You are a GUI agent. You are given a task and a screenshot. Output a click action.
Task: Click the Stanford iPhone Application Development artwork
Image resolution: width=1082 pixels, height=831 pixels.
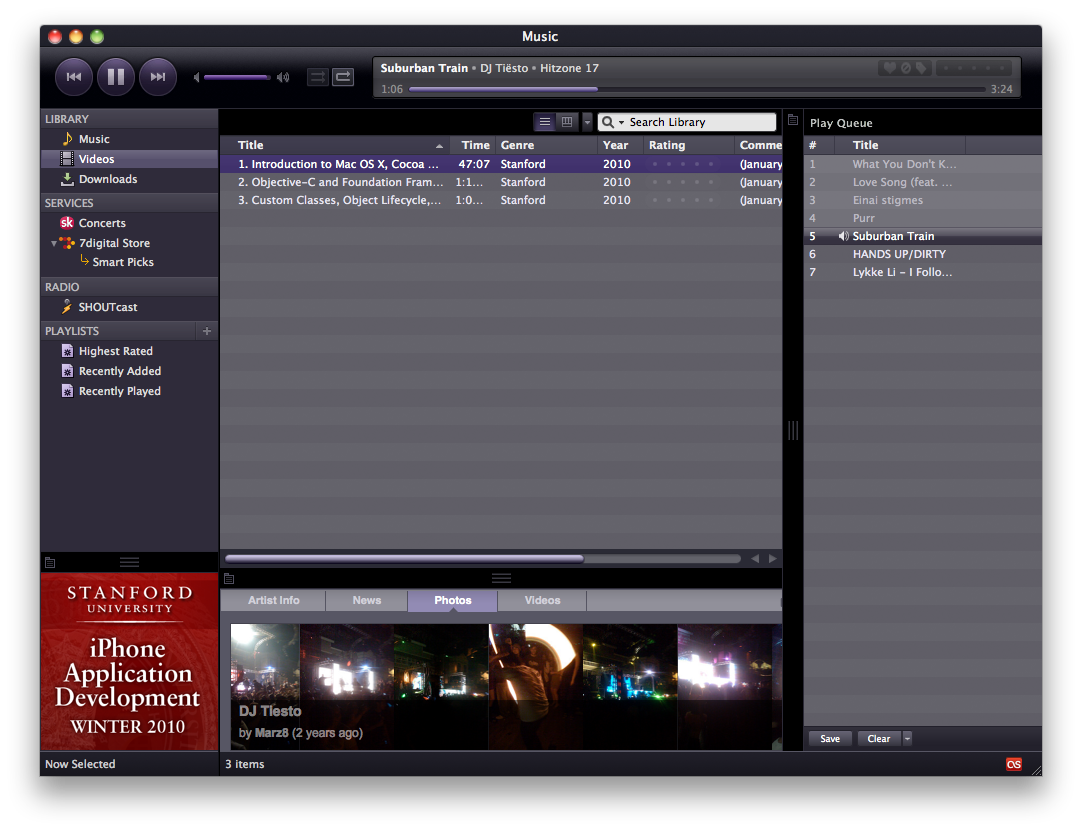coord(129,662)
